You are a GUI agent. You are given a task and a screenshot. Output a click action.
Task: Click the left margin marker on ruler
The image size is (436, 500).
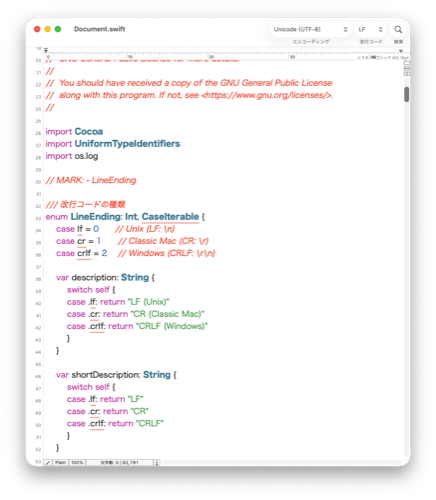[46, 51]
